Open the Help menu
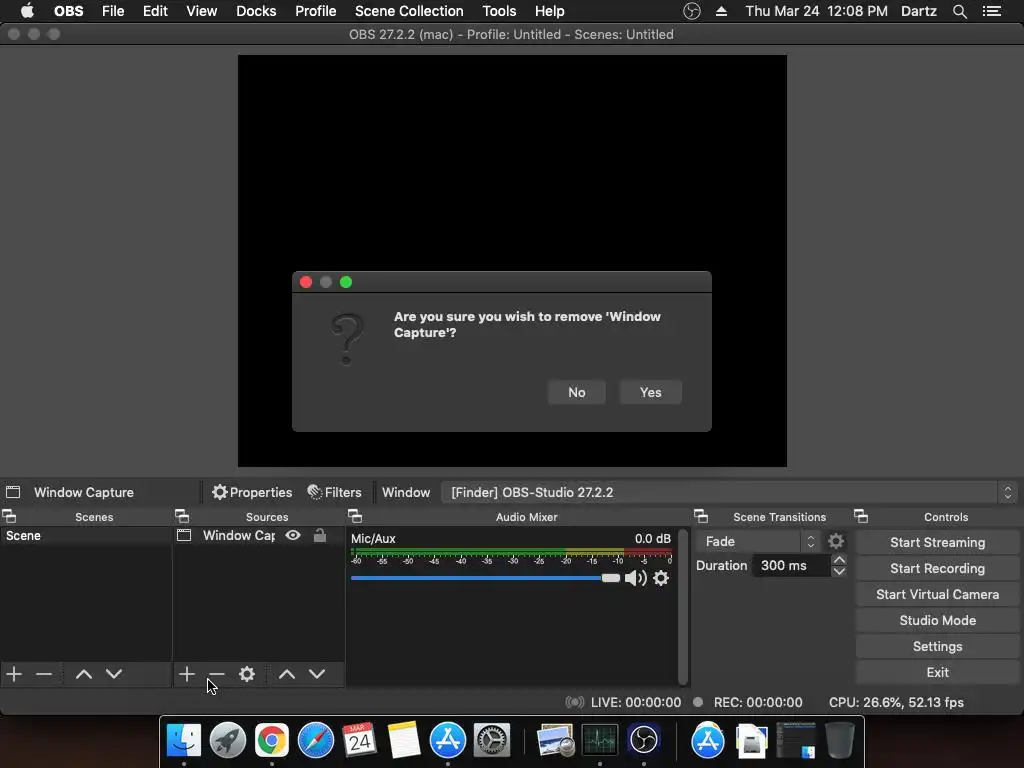This screenshot has height=768, width=1024. [549, 11]
